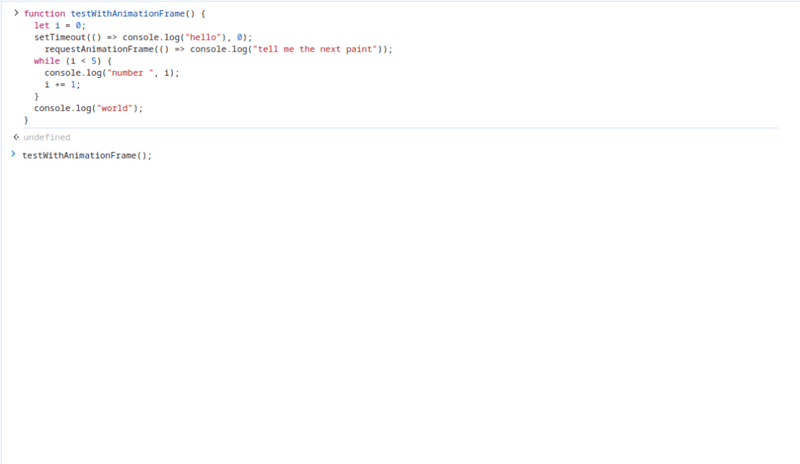Click the setTimeout "hello" line
This screenshot has height=464, width=800.
coord(143,37)
